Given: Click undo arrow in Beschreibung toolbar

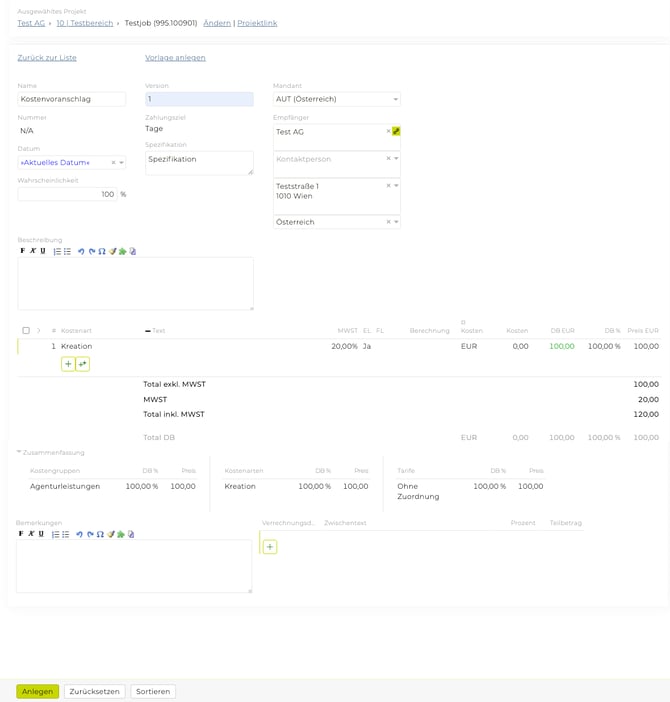Looking at the screenshot, I should click(81, 251).
